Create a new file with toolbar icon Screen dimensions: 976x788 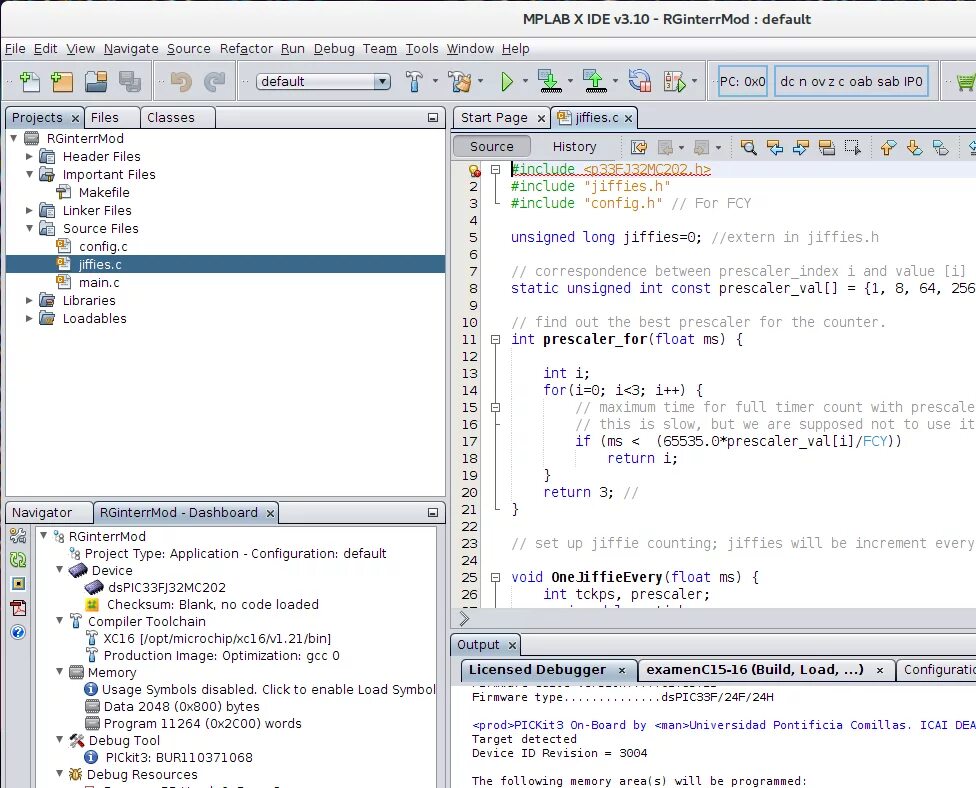coord(29,81)
